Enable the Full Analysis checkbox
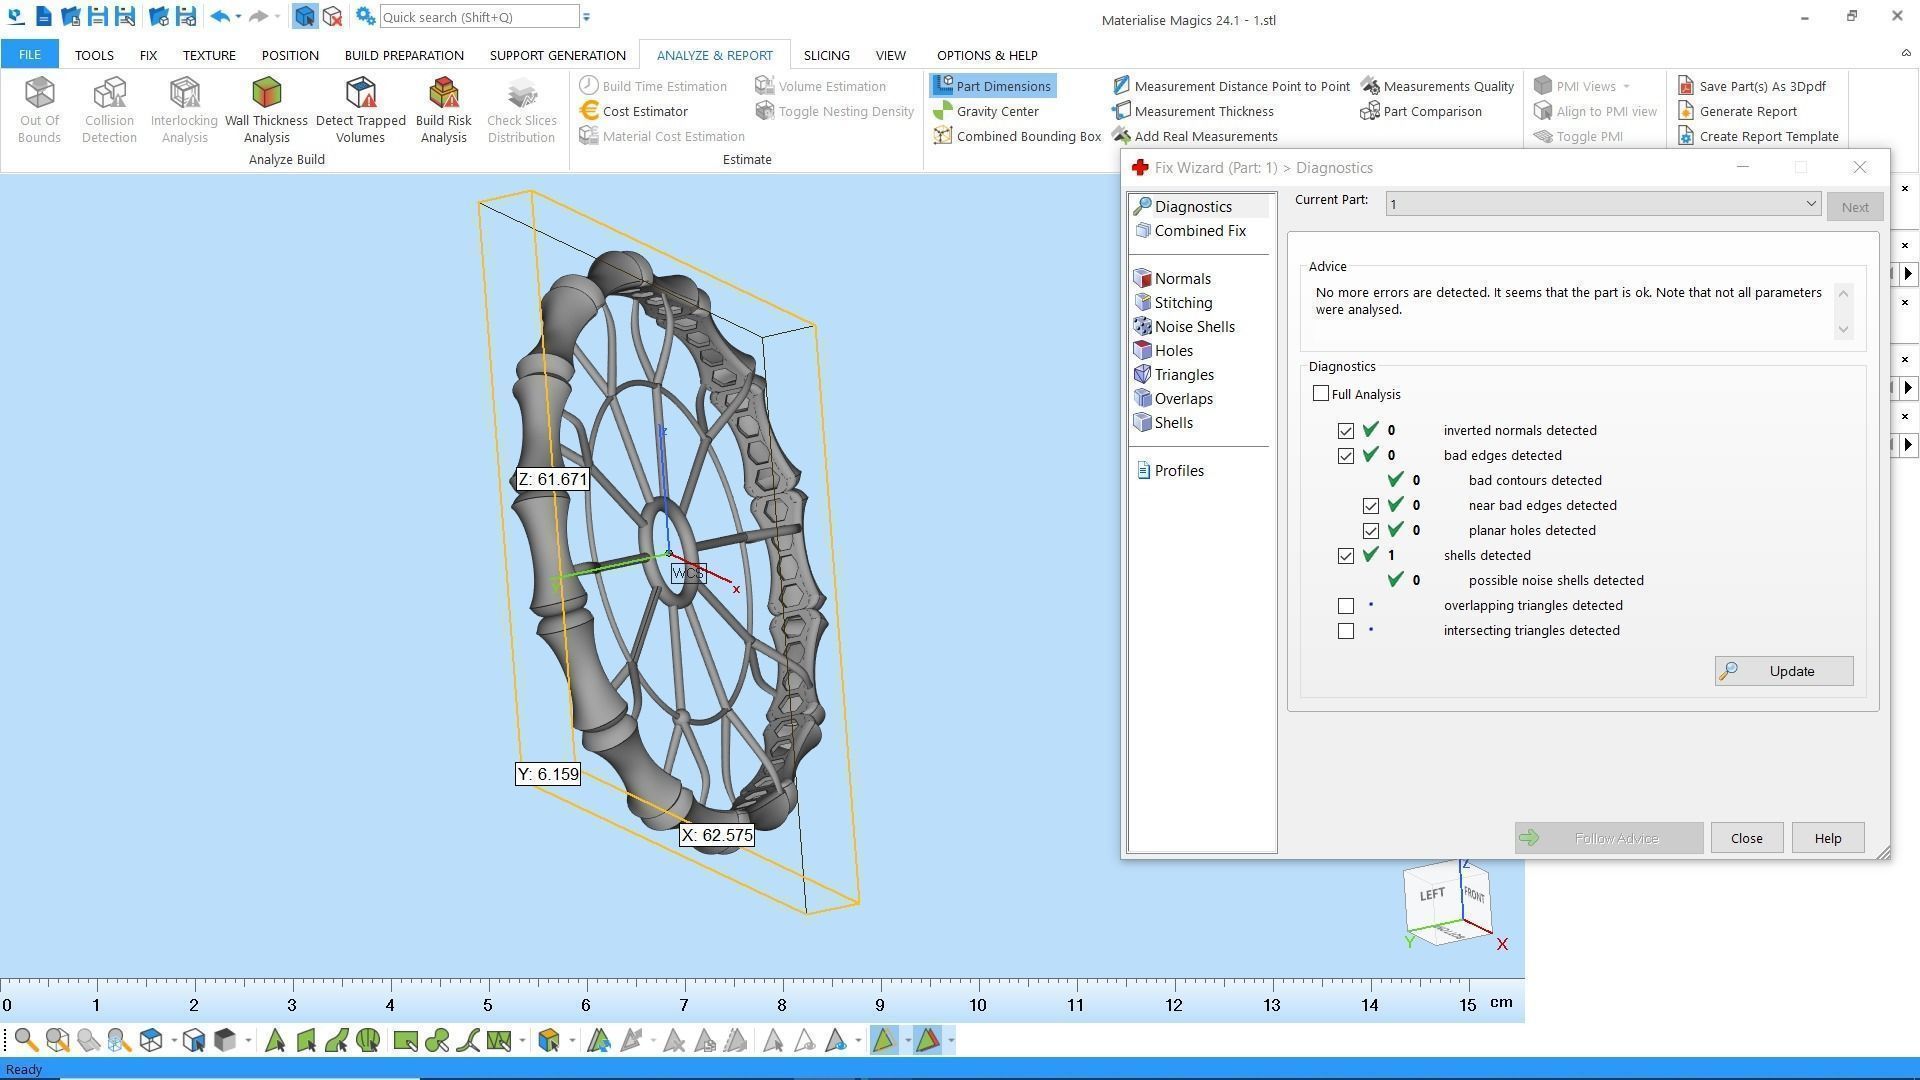 pyautogui.click(x=1321, y=394)
